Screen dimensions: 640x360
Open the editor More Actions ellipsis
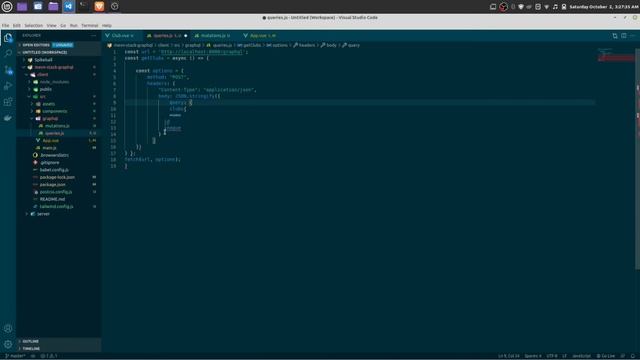click(632, 36)
